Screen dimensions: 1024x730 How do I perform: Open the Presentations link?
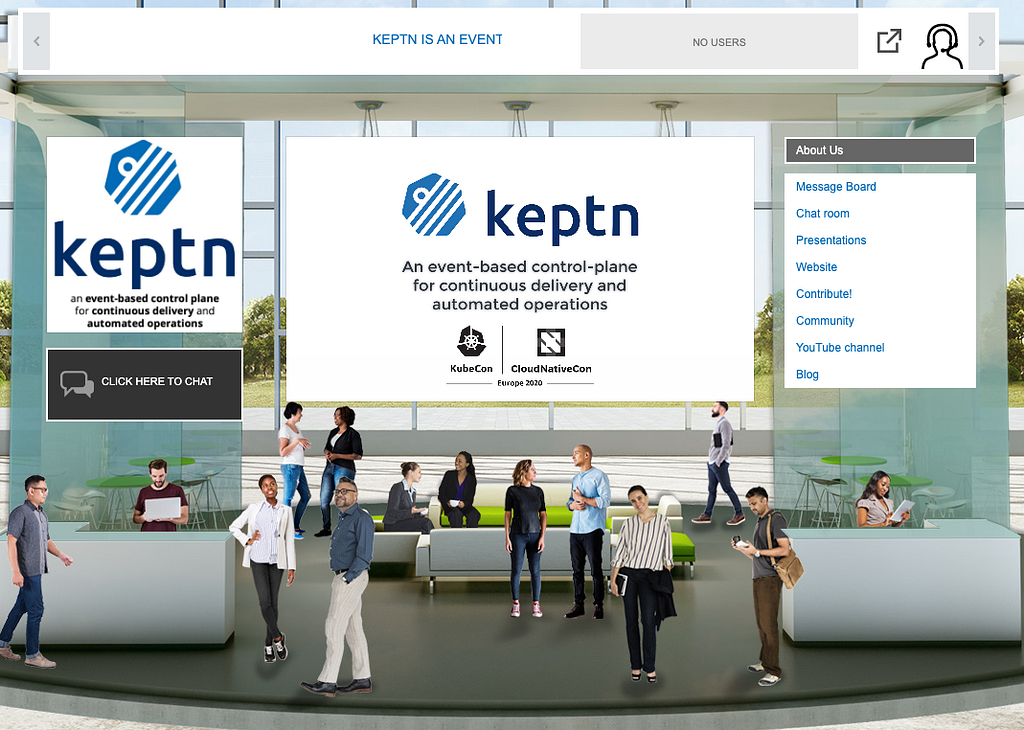point(831,240)
